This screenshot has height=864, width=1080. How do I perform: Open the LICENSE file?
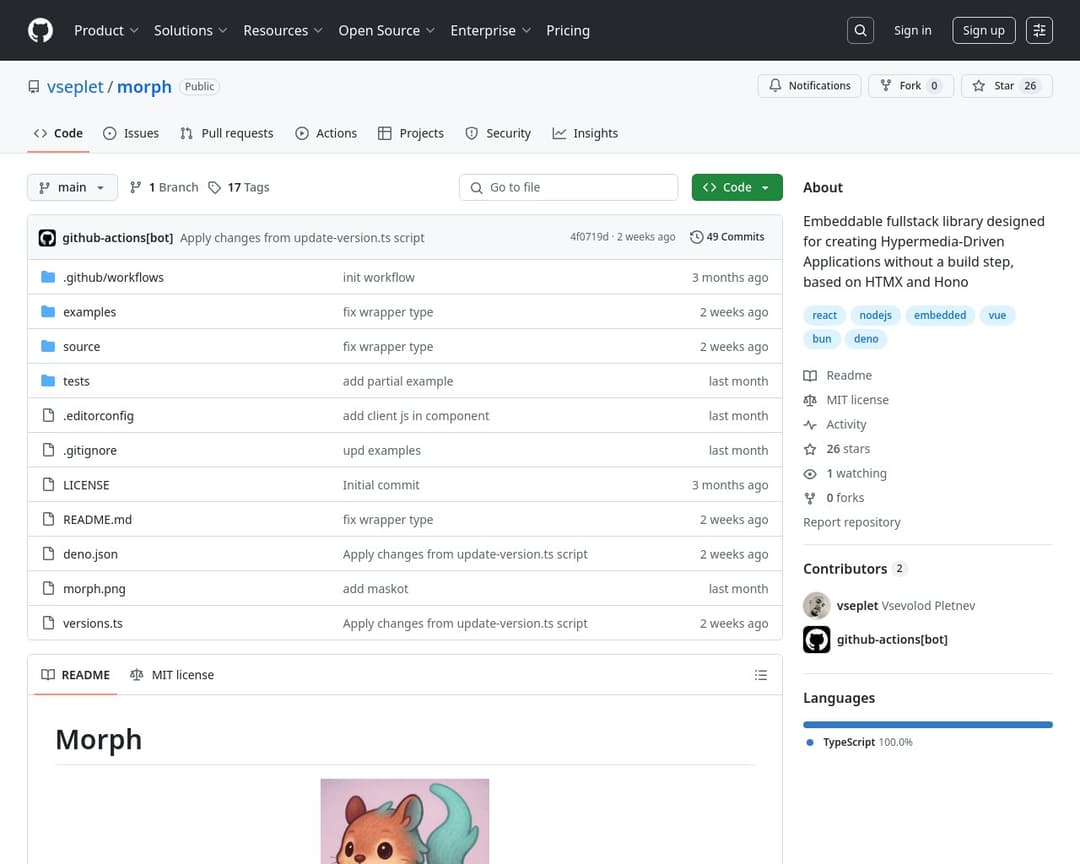point(86,484)
